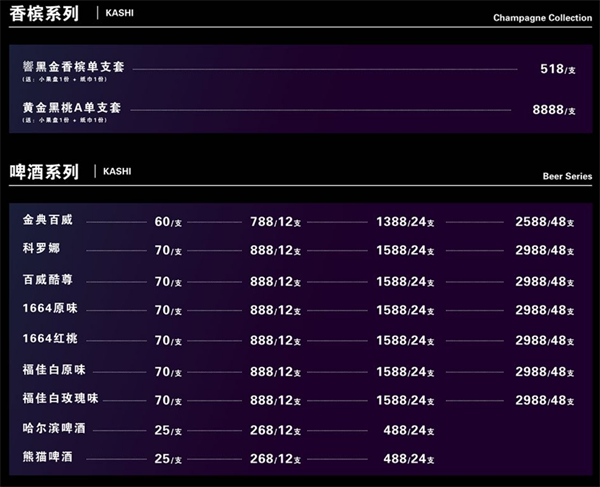Screen dimensions: 600x487
Task: Click the 1388/24支 price for 金典百威
Action: (x=405, y=222)
